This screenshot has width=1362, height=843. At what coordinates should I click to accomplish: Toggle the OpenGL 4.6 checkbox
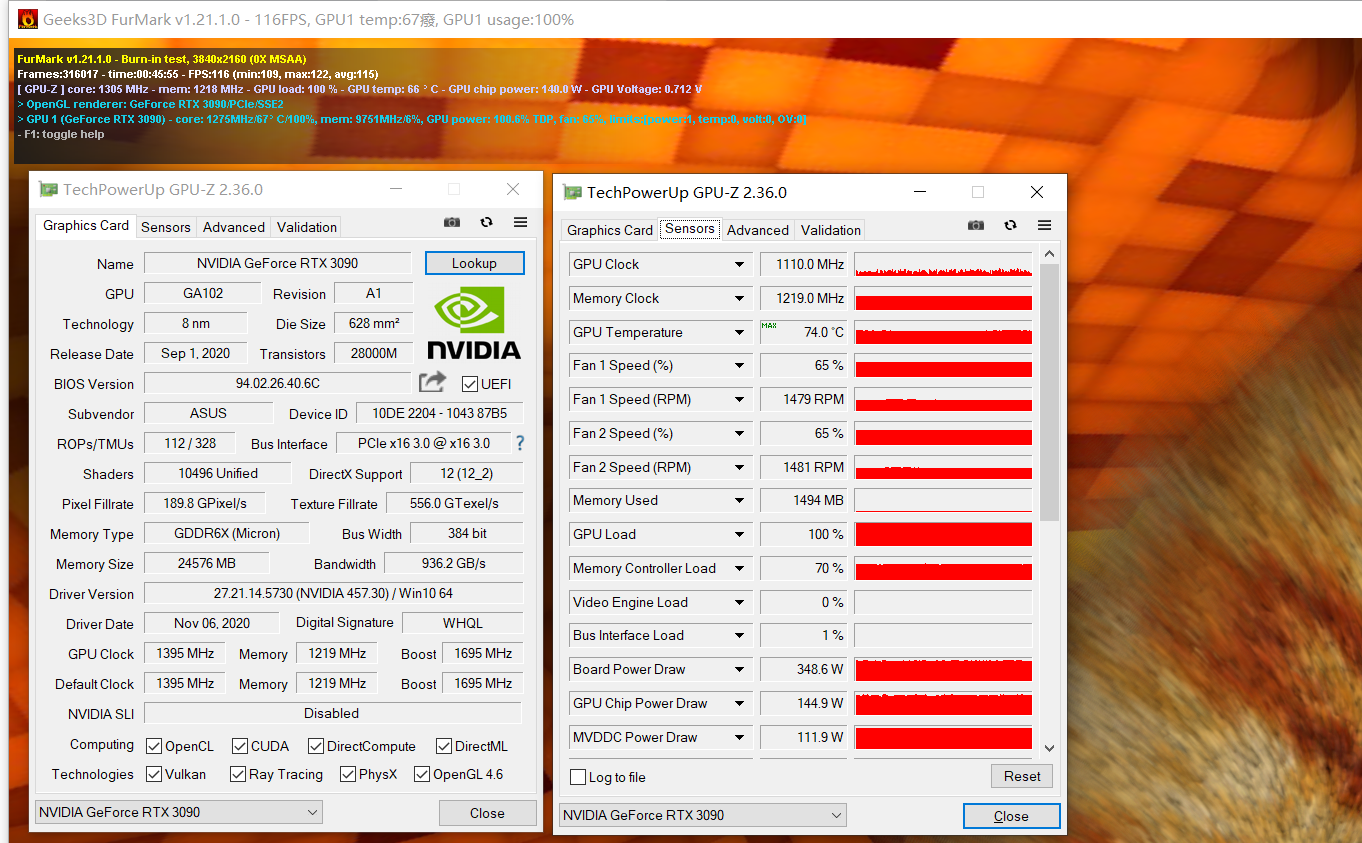tap(422, 774)
